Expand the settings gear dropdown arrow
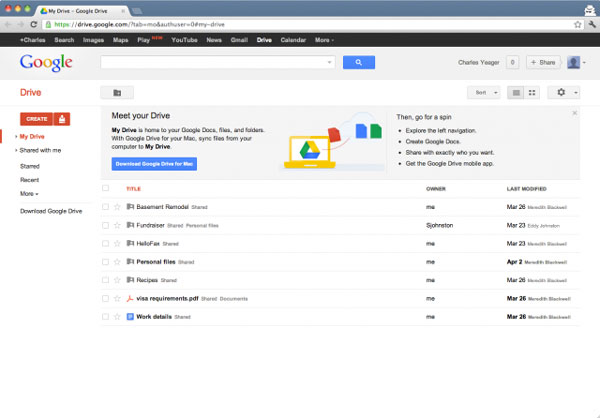Screen dimensions: 600x418 coord(576,93)
